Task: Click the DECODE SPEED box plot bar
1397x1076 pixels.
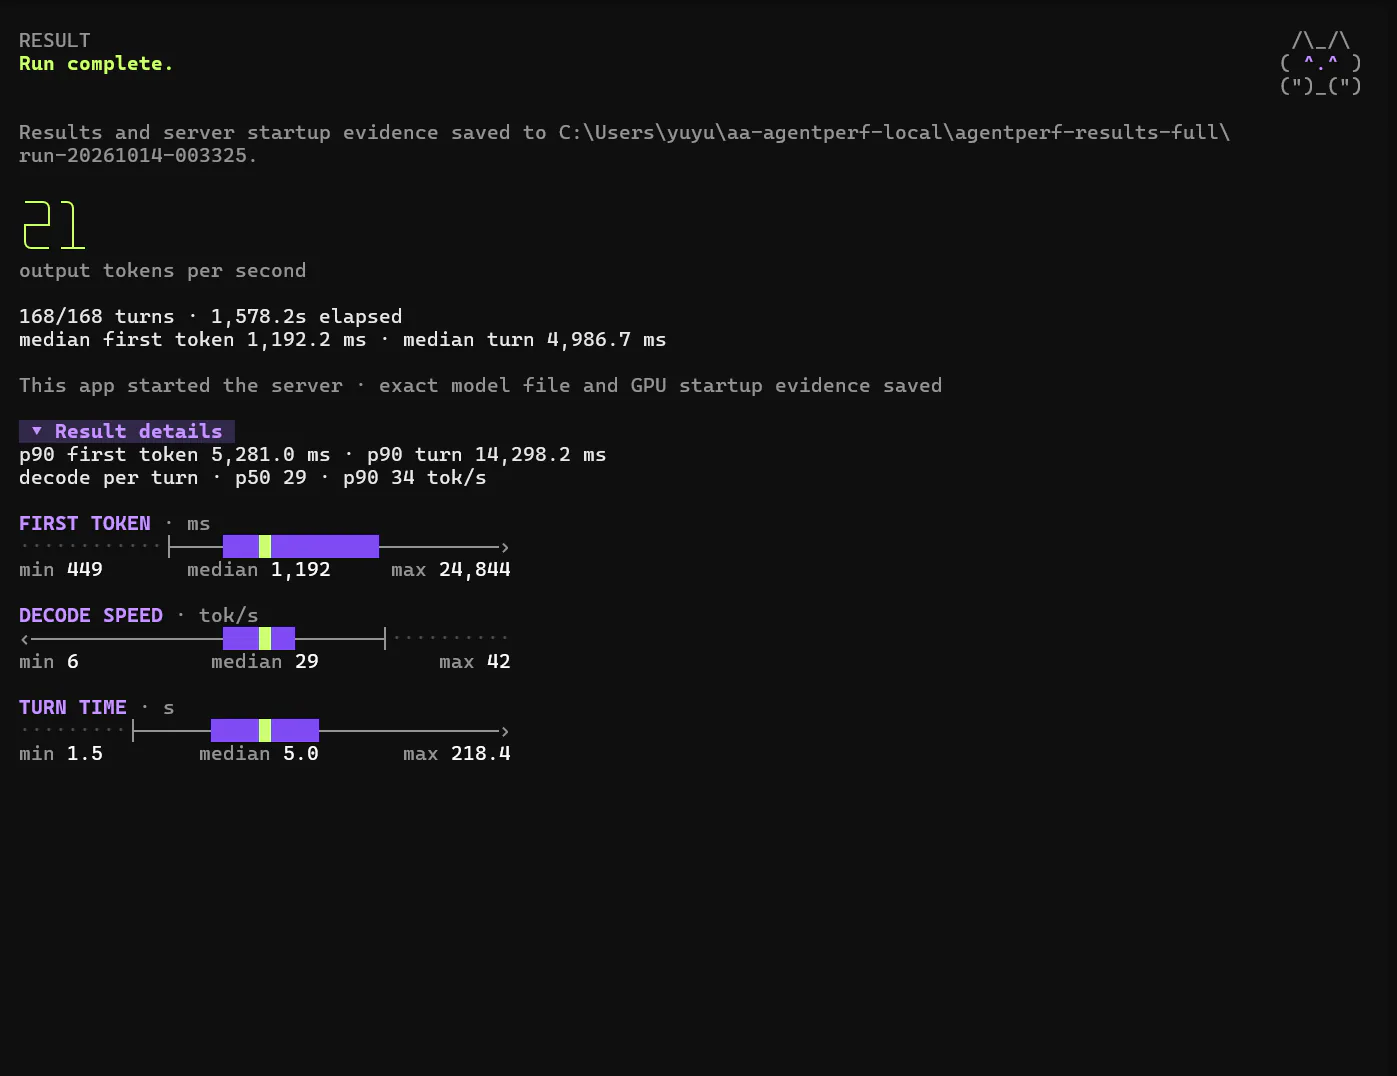Action: [x=259, y=638]
